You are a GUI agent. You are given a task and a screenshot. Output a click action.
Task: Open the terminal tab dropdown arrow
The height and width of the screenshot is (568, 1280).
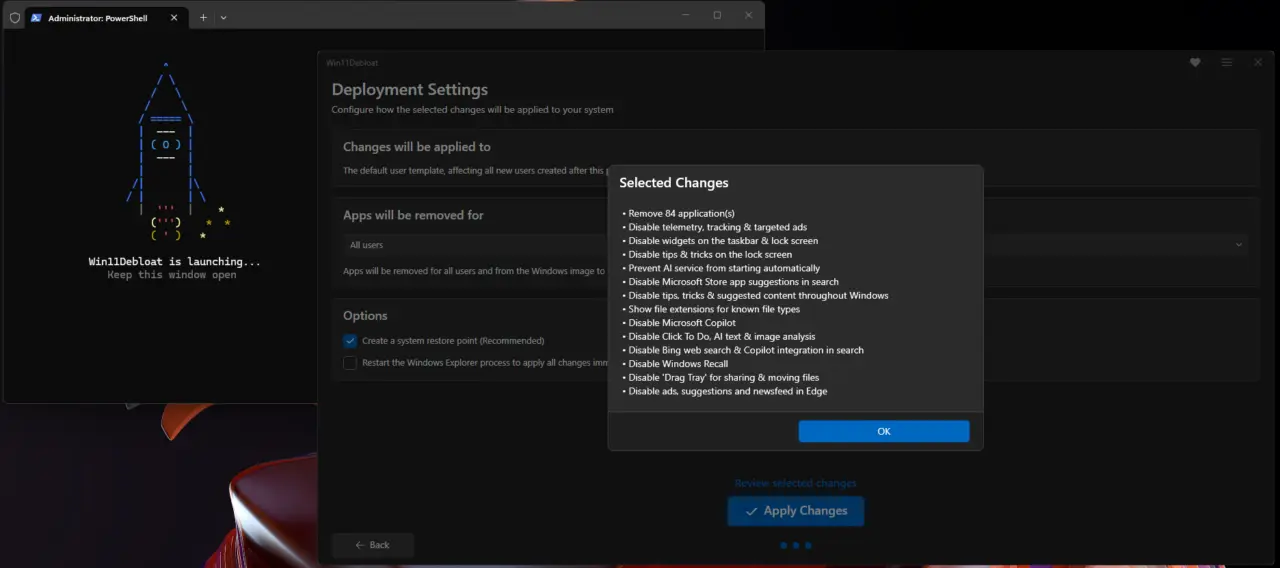click(223, 17)
